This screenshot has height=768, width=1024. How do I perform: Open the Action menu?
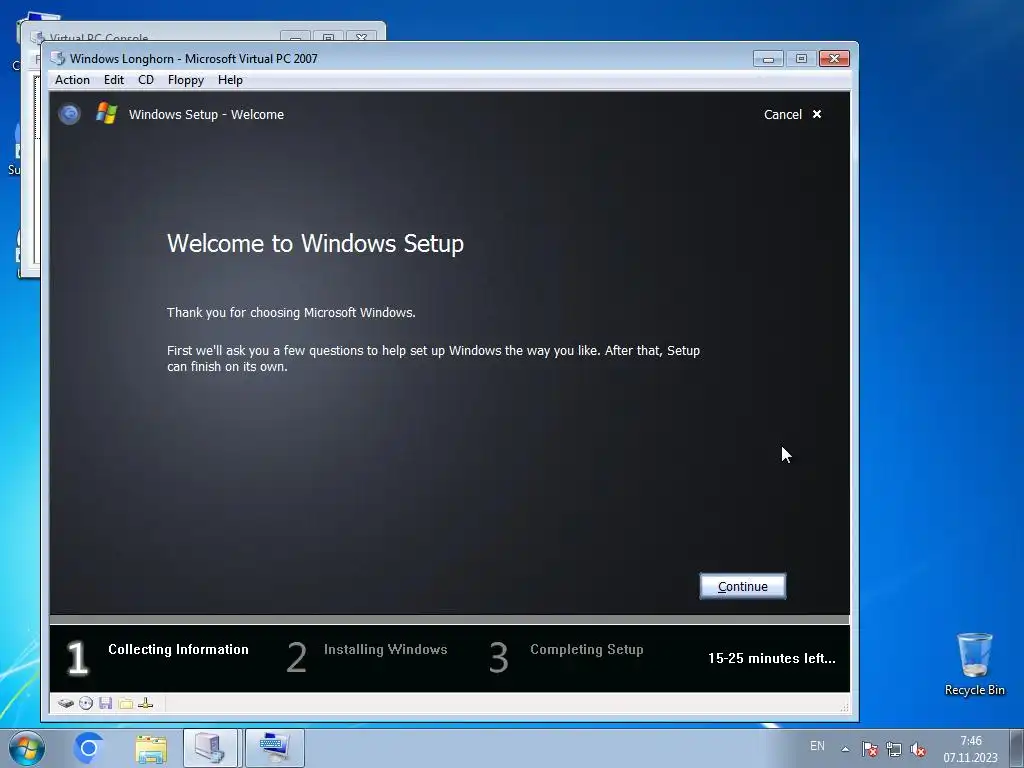[72, 80]
